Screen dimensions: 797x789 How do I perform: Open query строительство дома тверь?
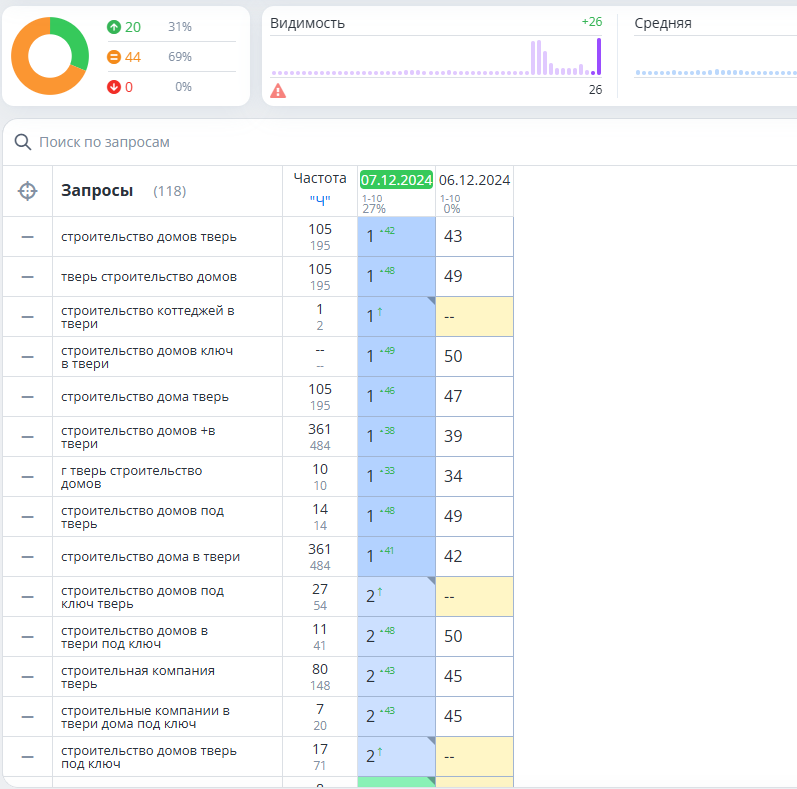145,397
